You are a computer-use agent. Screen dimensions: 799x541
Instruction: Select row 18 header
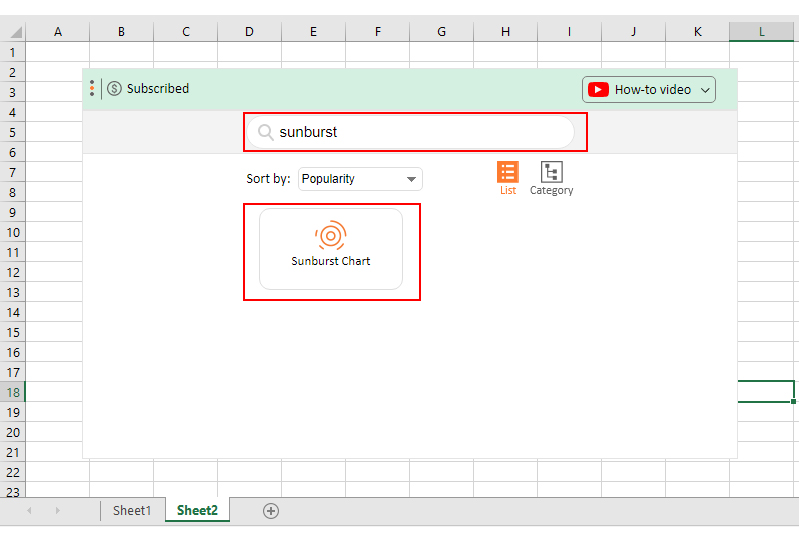click(13, 392)
